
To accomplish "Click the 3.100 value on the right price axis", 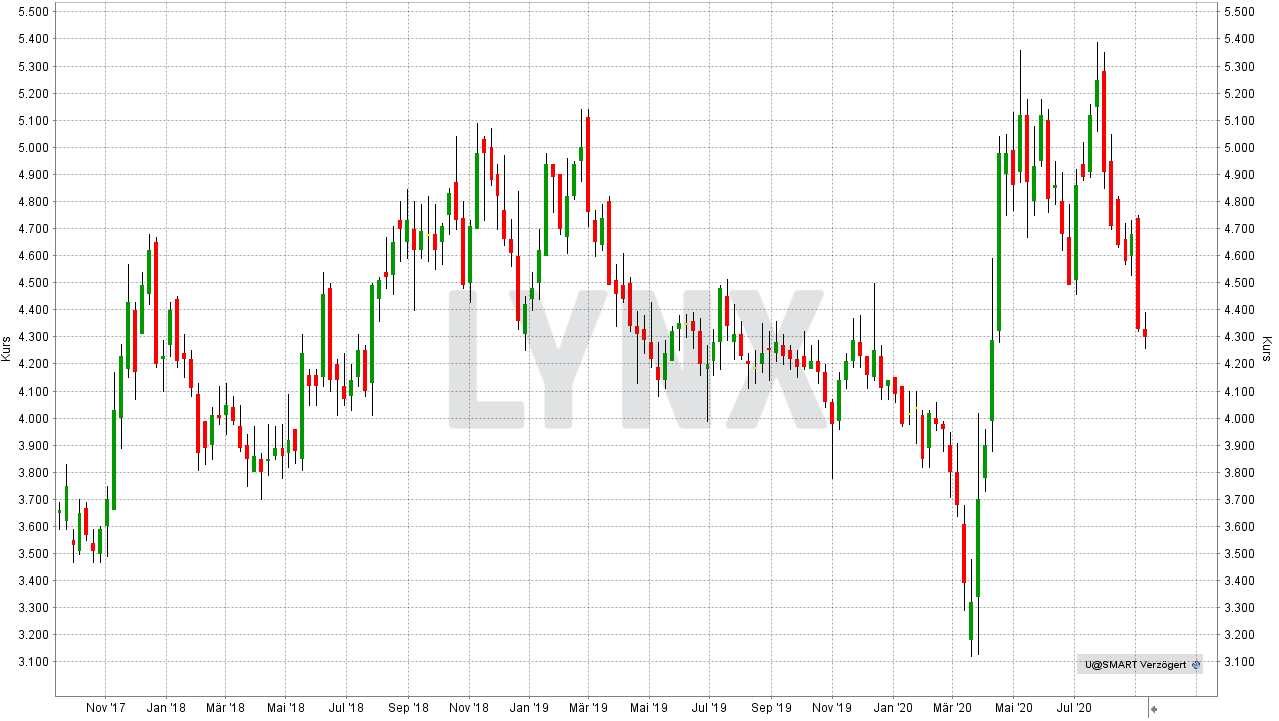I will point(1239,662).
